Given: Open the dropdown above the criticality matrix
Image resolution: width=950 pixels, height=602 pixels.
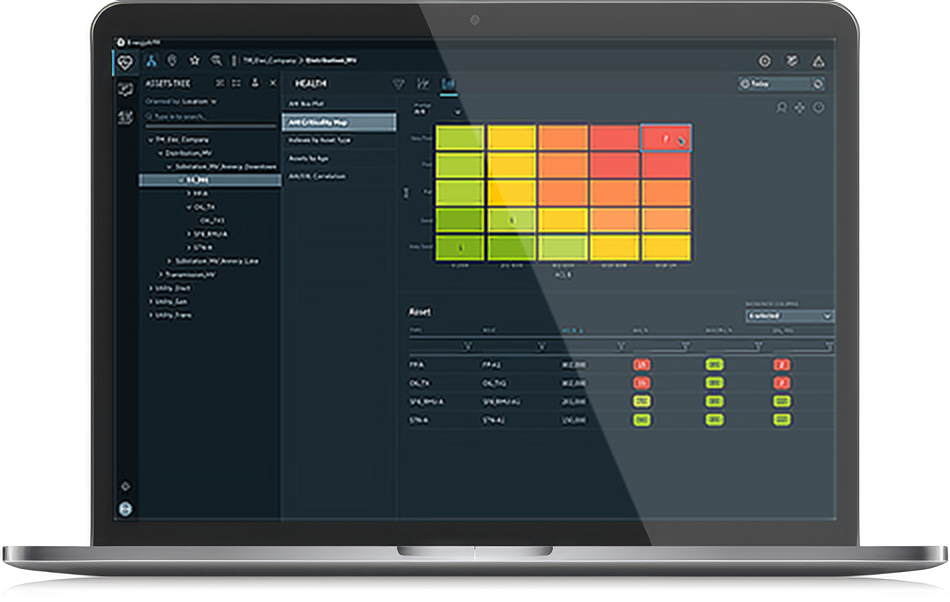Looking at the screenshot, I should coord(437,111).
